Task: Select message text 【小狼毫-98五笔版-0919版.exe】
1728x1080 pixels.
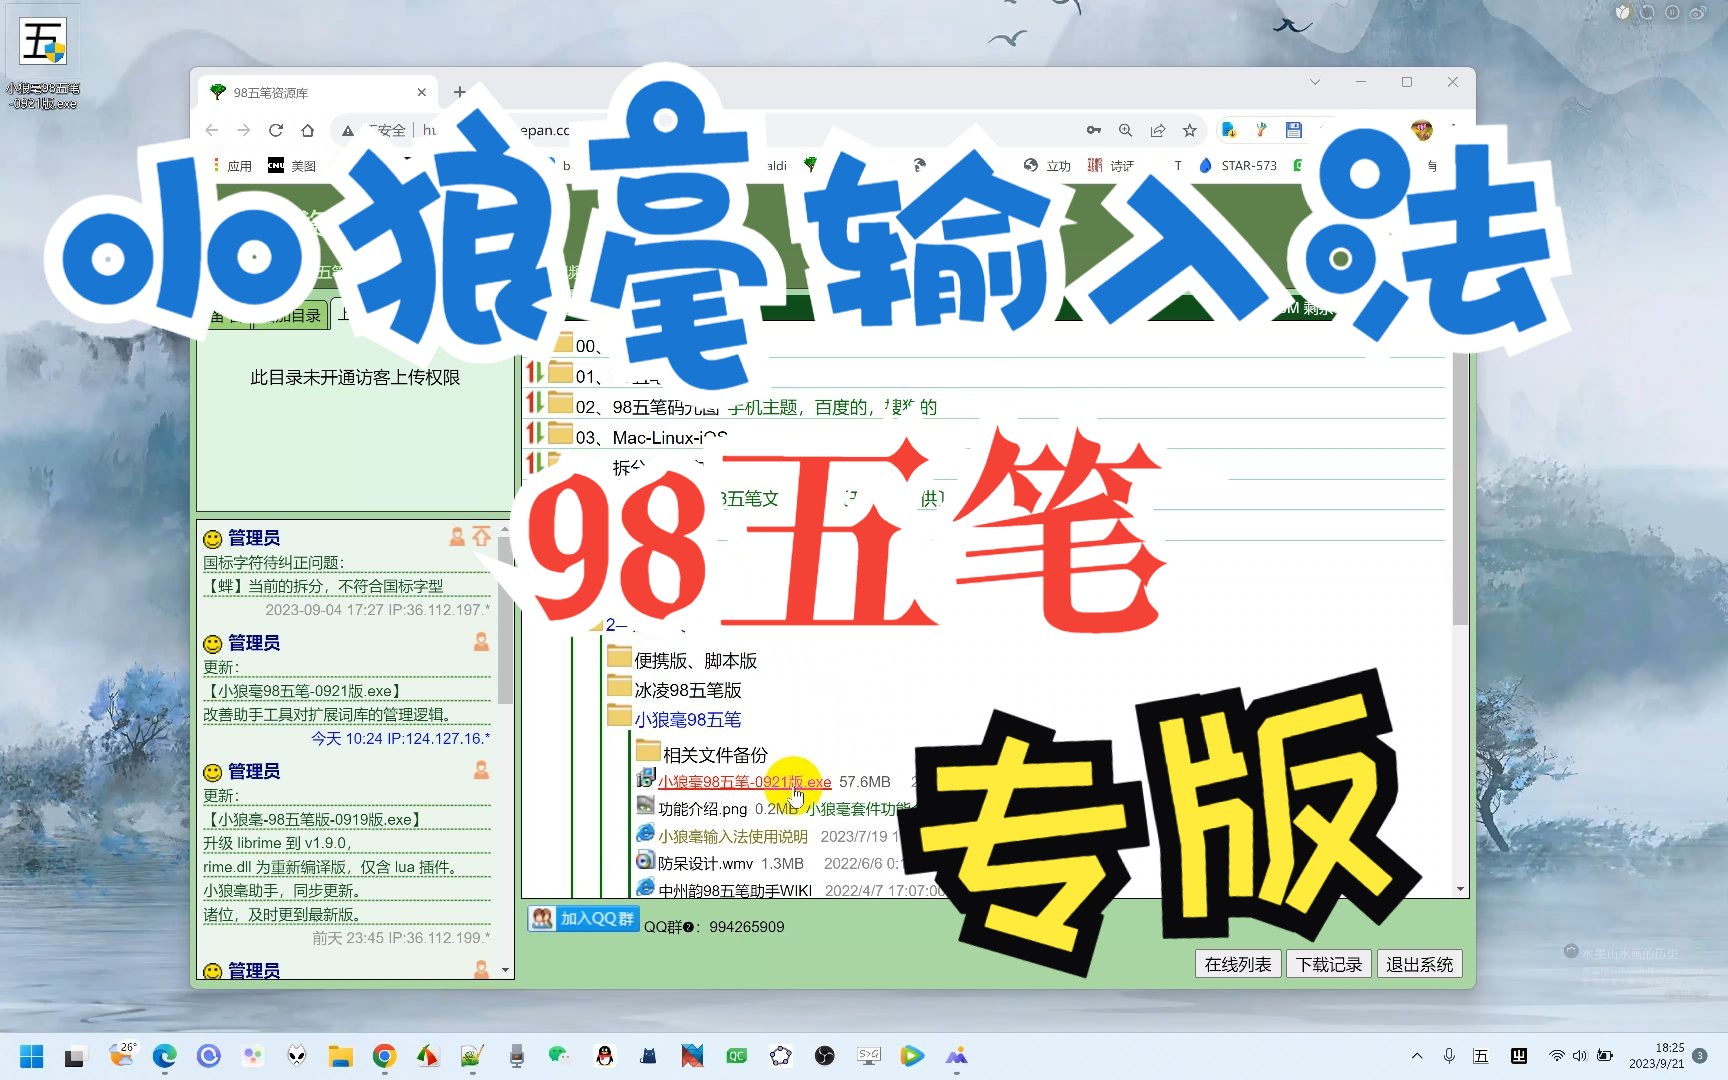Action: click(x=314, y=819)
